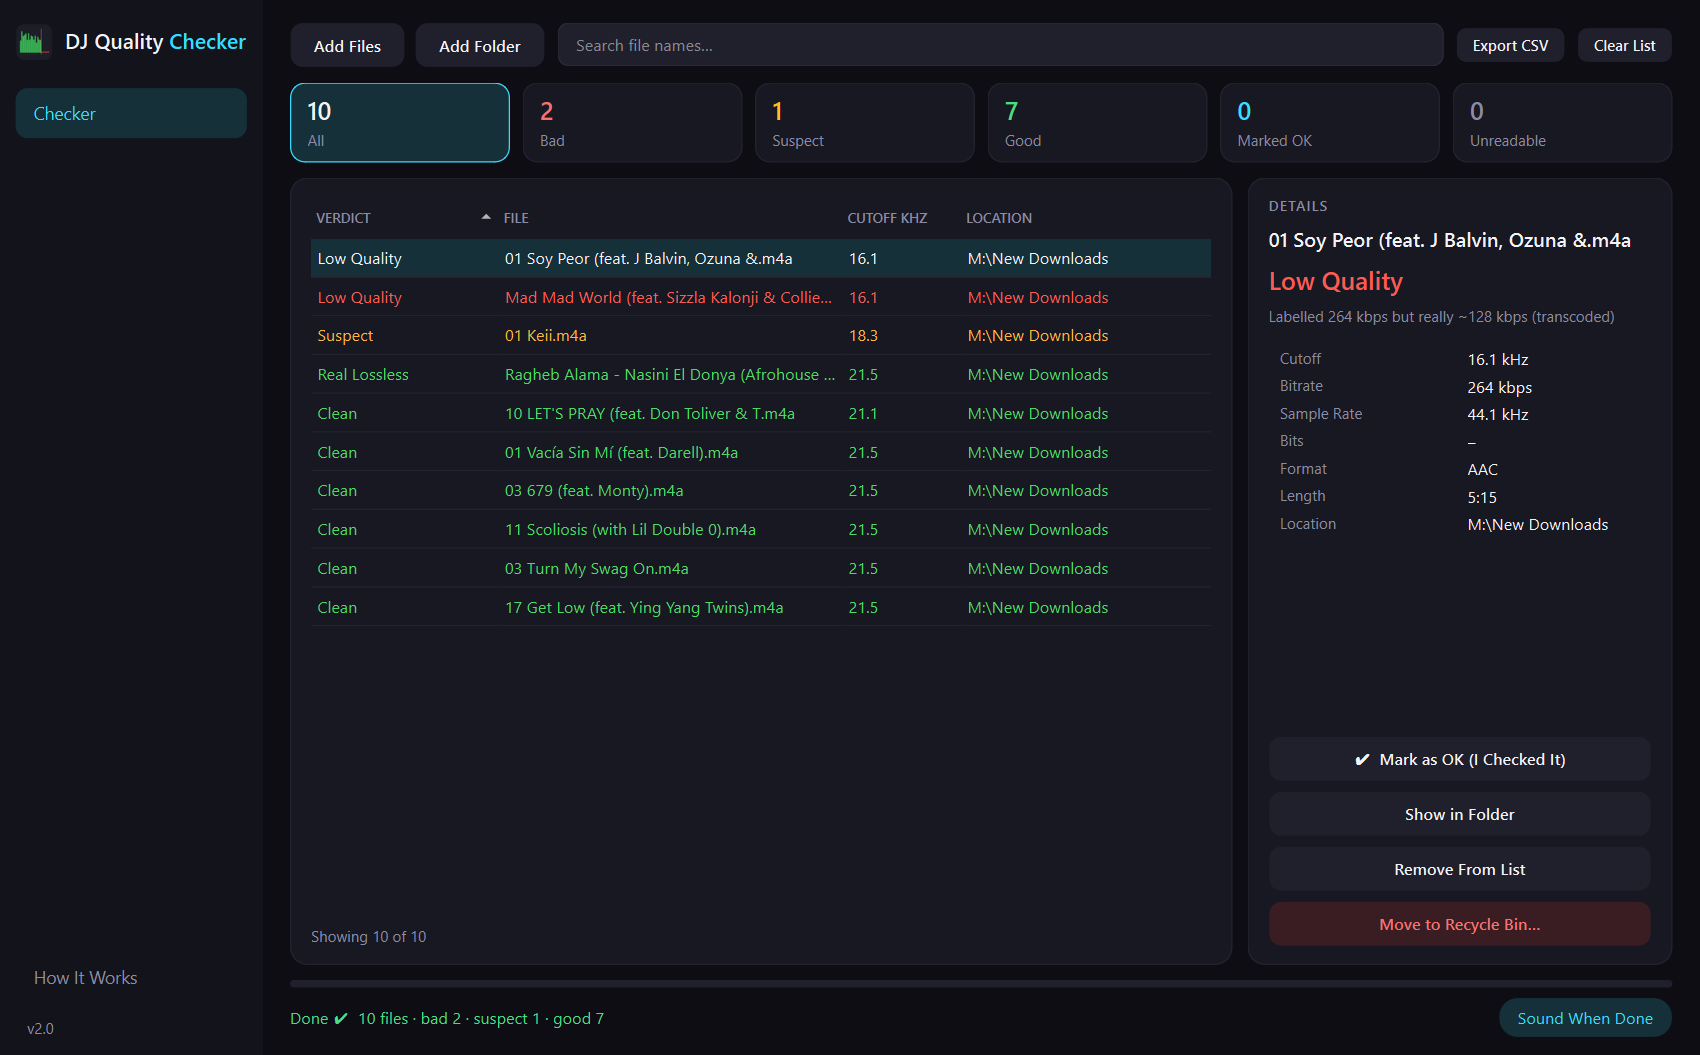Export the list as CSV
Image resolution: width=1700 pixels, height=1055 pixels.
pyautogui.click(x=1510, y=45)
